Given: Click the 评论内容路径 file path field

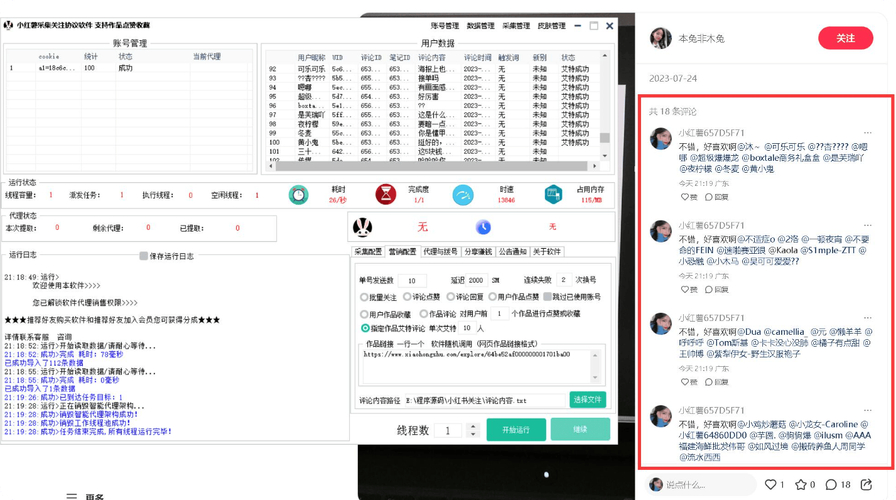Looking at the screenshot, I should pos(486,401).
